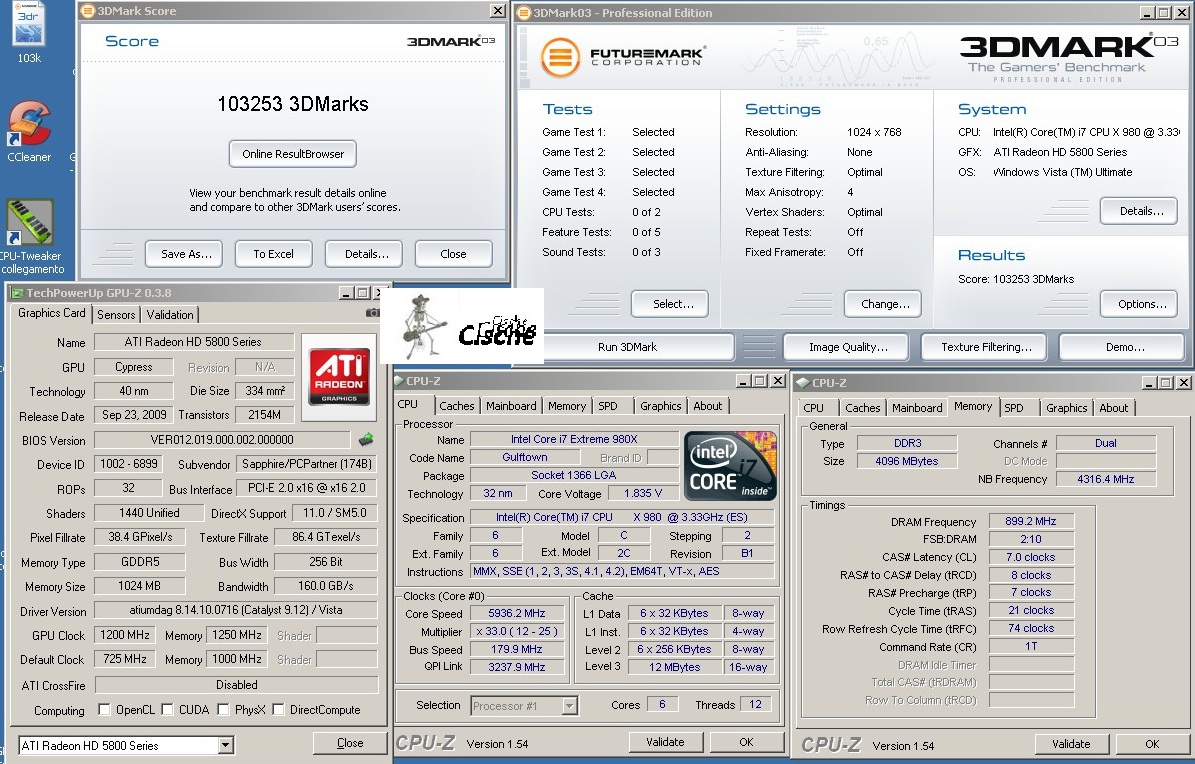The height and width of the screenshot is (764, 1195).
Task: Click the Core Voltage 1.835 V value
Action: [642, 493]
